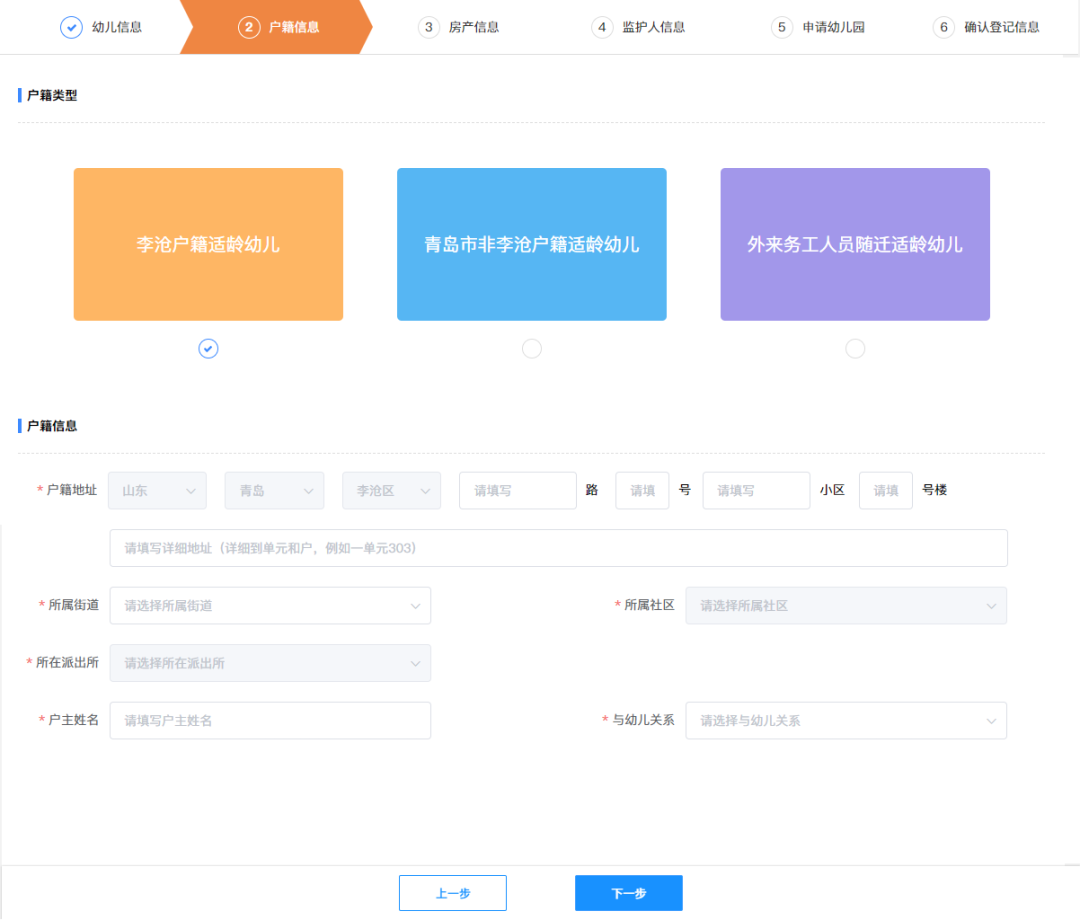Choose the orange 李沧户籍适龄幼儿 card
Viewport: 1080px width, 920px height.
pyautogui.click(x=208, y=244)
